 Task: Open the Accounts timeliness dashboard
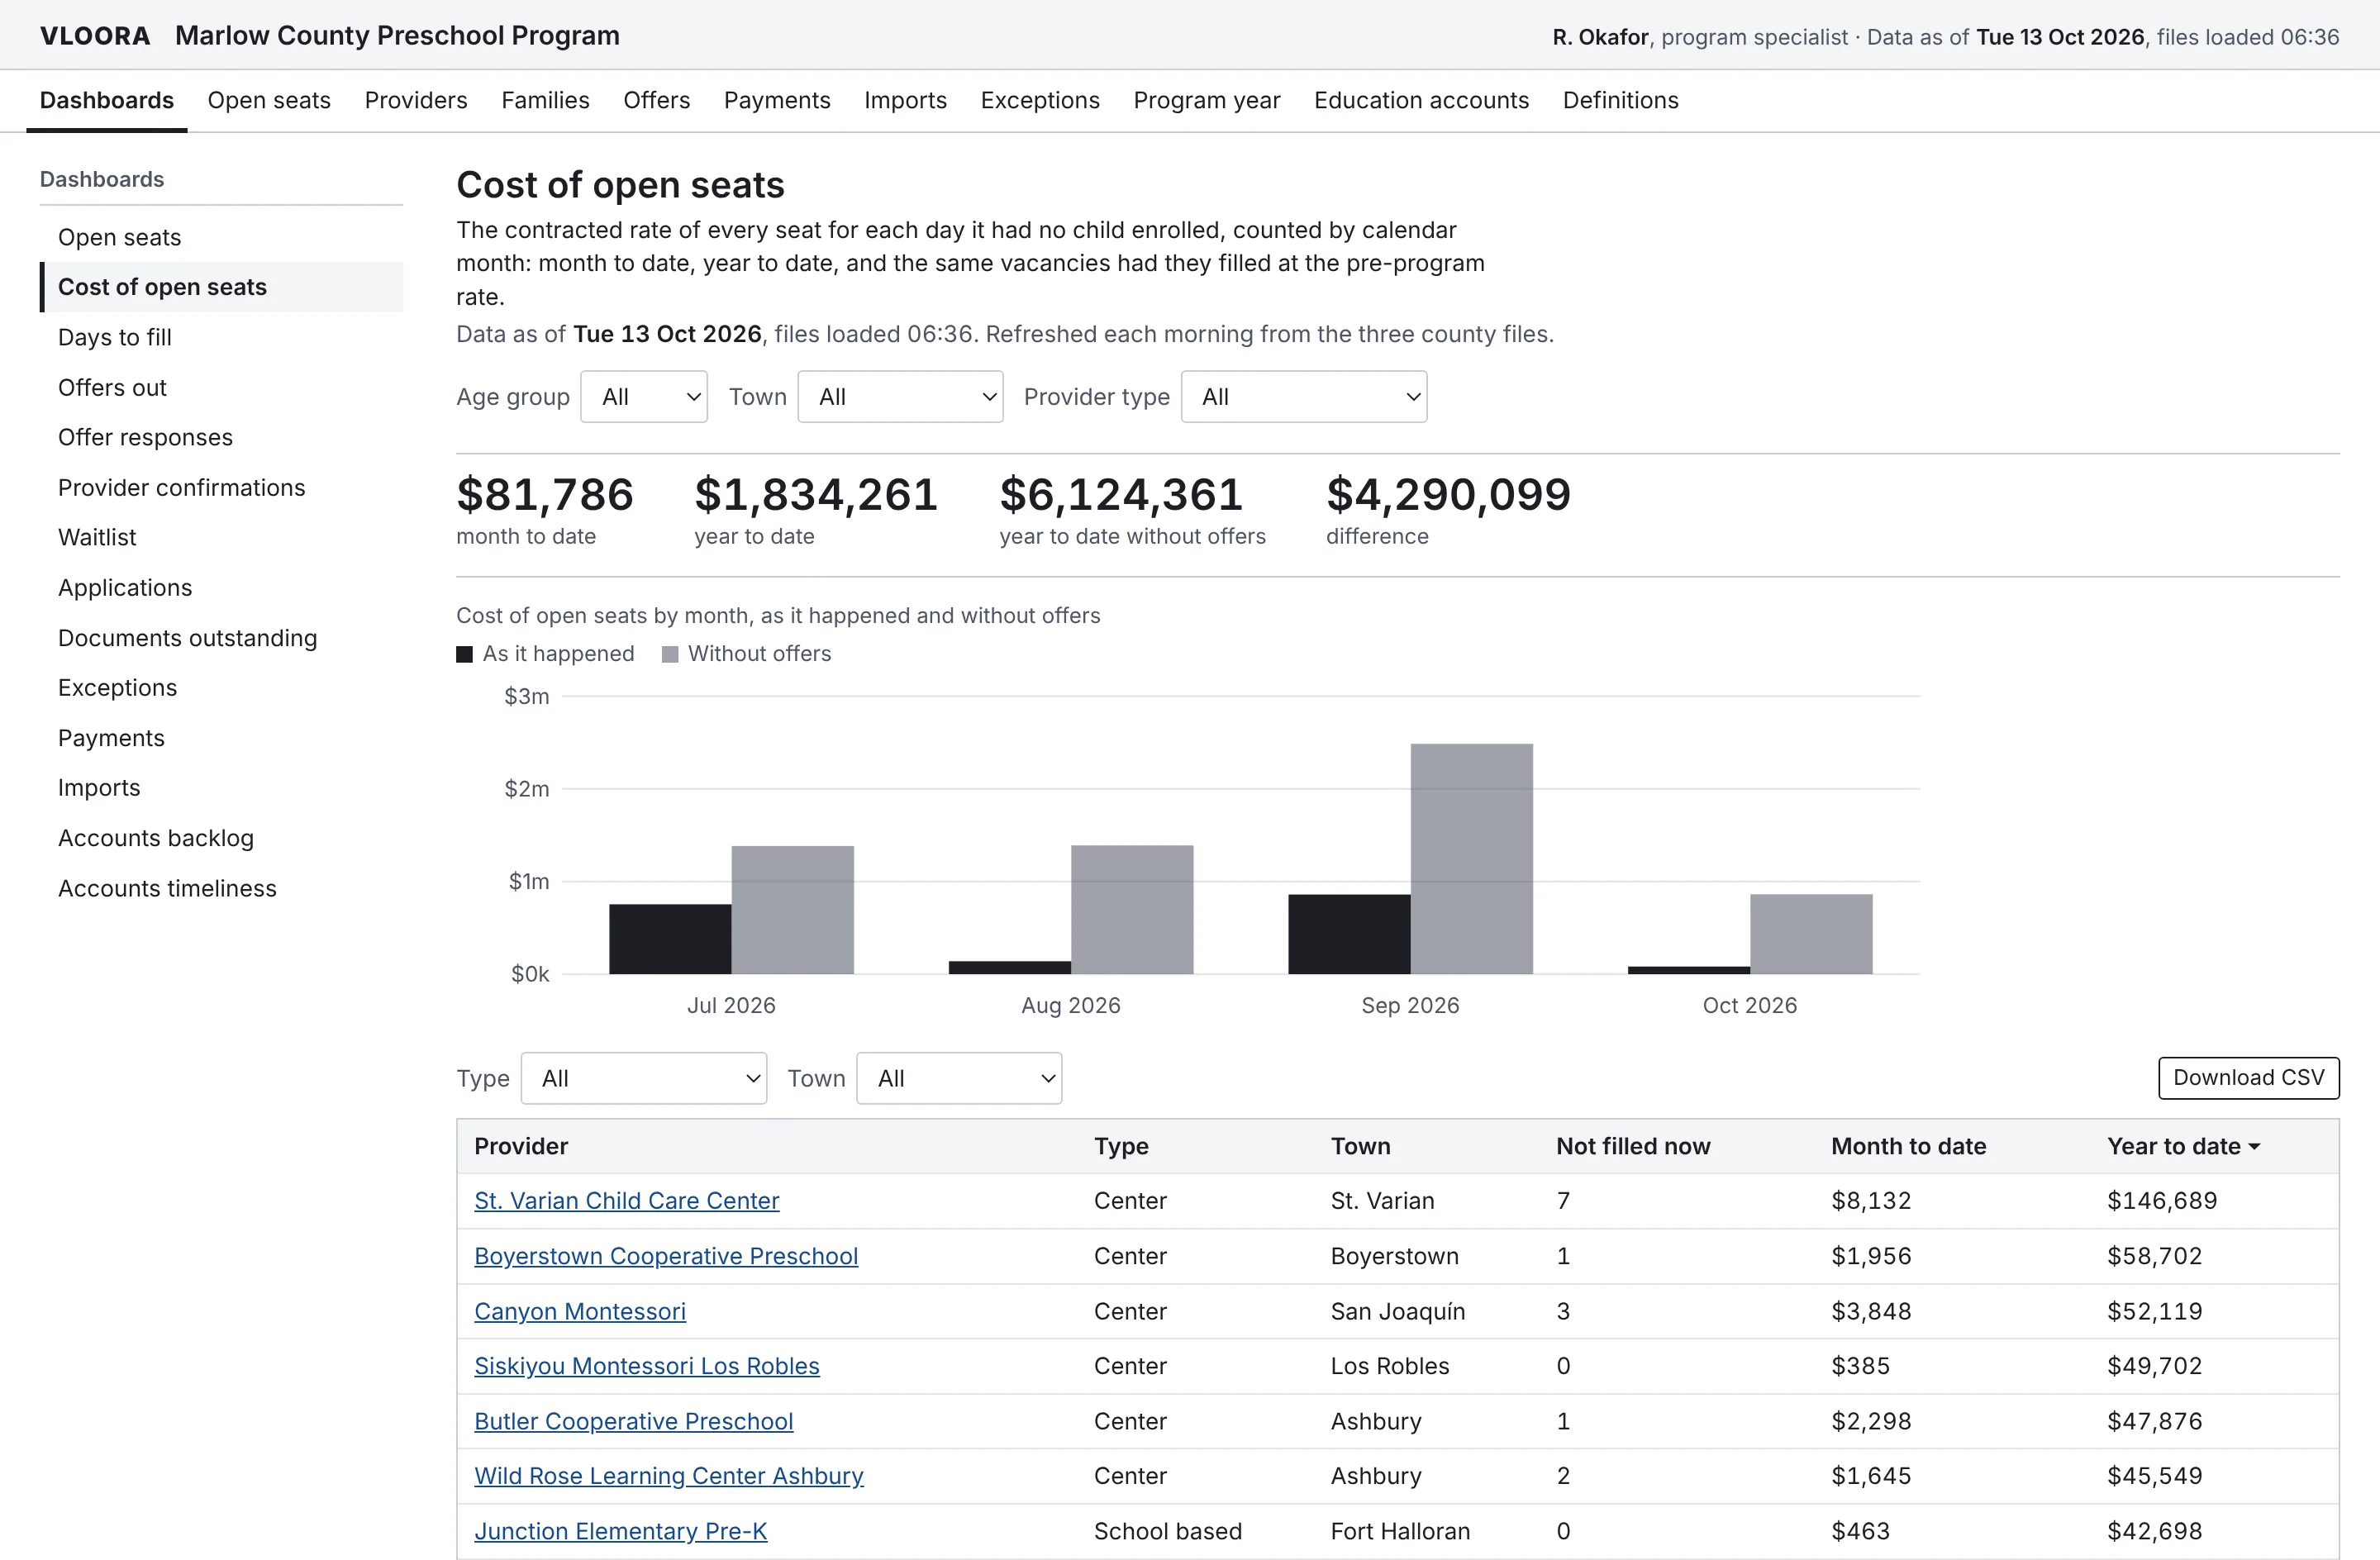click(221, 888)
